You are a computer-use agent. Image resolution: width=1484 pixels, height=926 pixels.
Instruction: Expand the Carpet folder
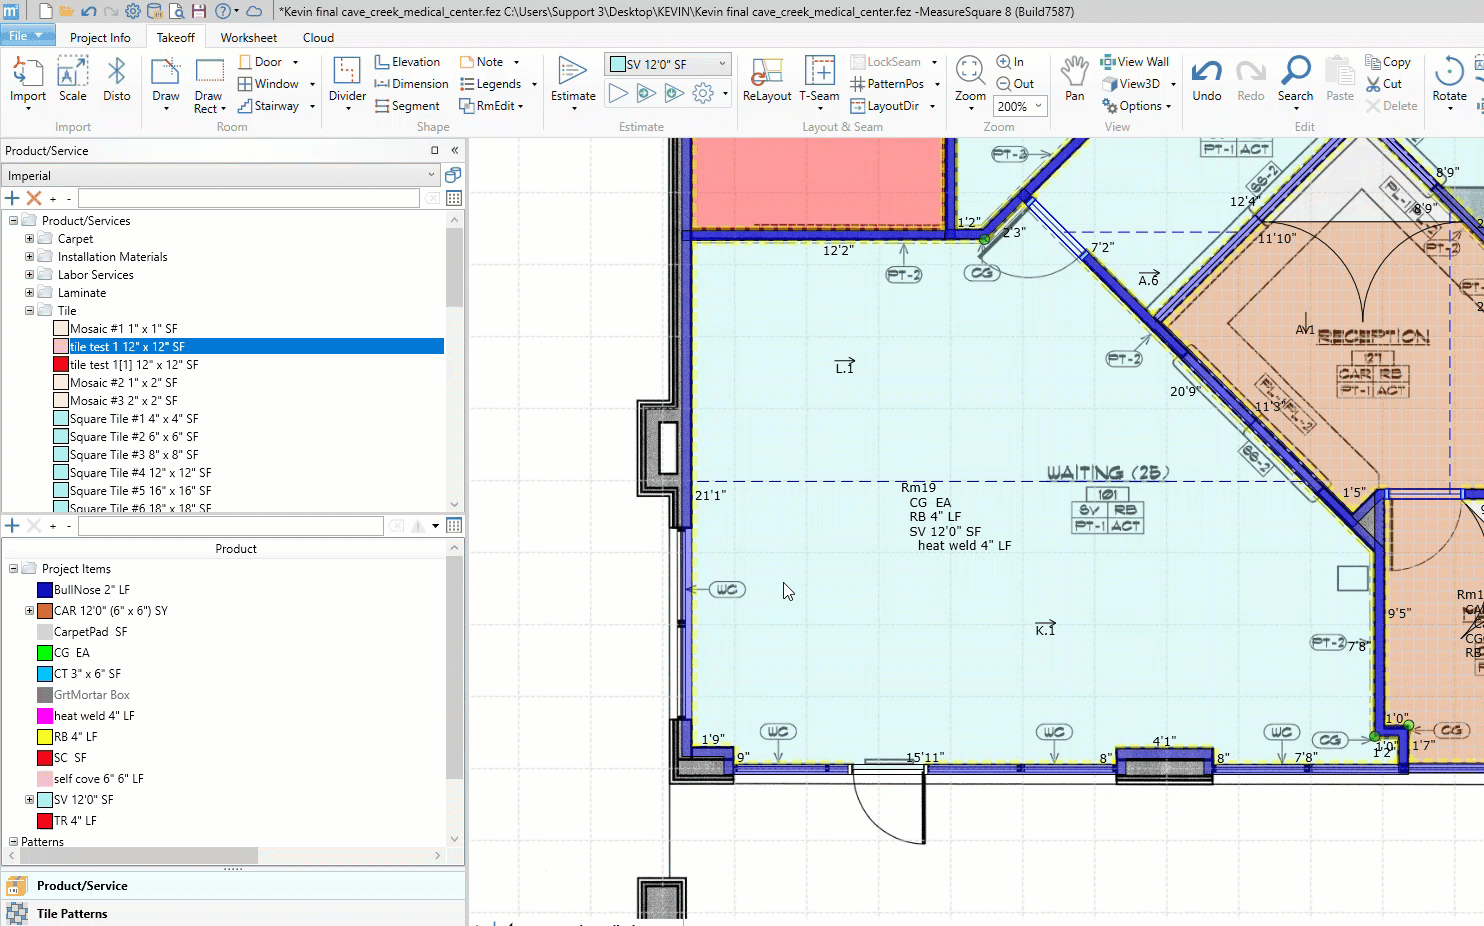click(29, 239)
